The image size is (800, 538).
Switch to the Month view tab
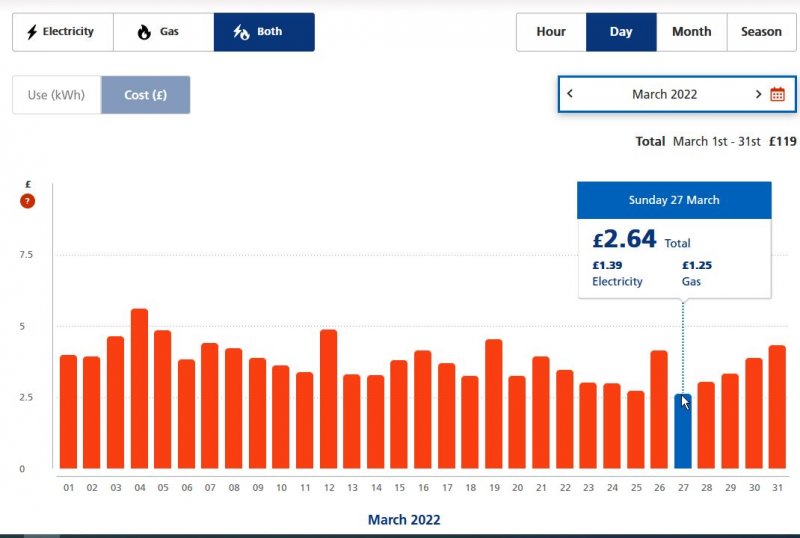[691, 32]
